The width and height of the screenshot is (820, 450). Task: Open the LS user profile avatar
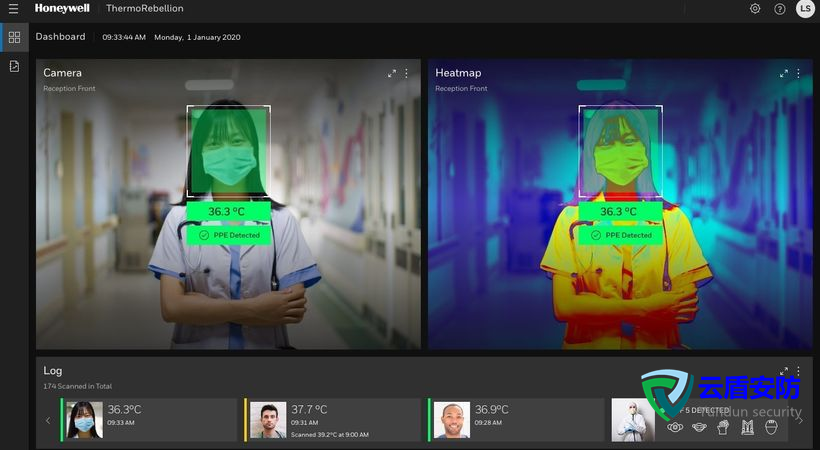click(x=805, y=9)
